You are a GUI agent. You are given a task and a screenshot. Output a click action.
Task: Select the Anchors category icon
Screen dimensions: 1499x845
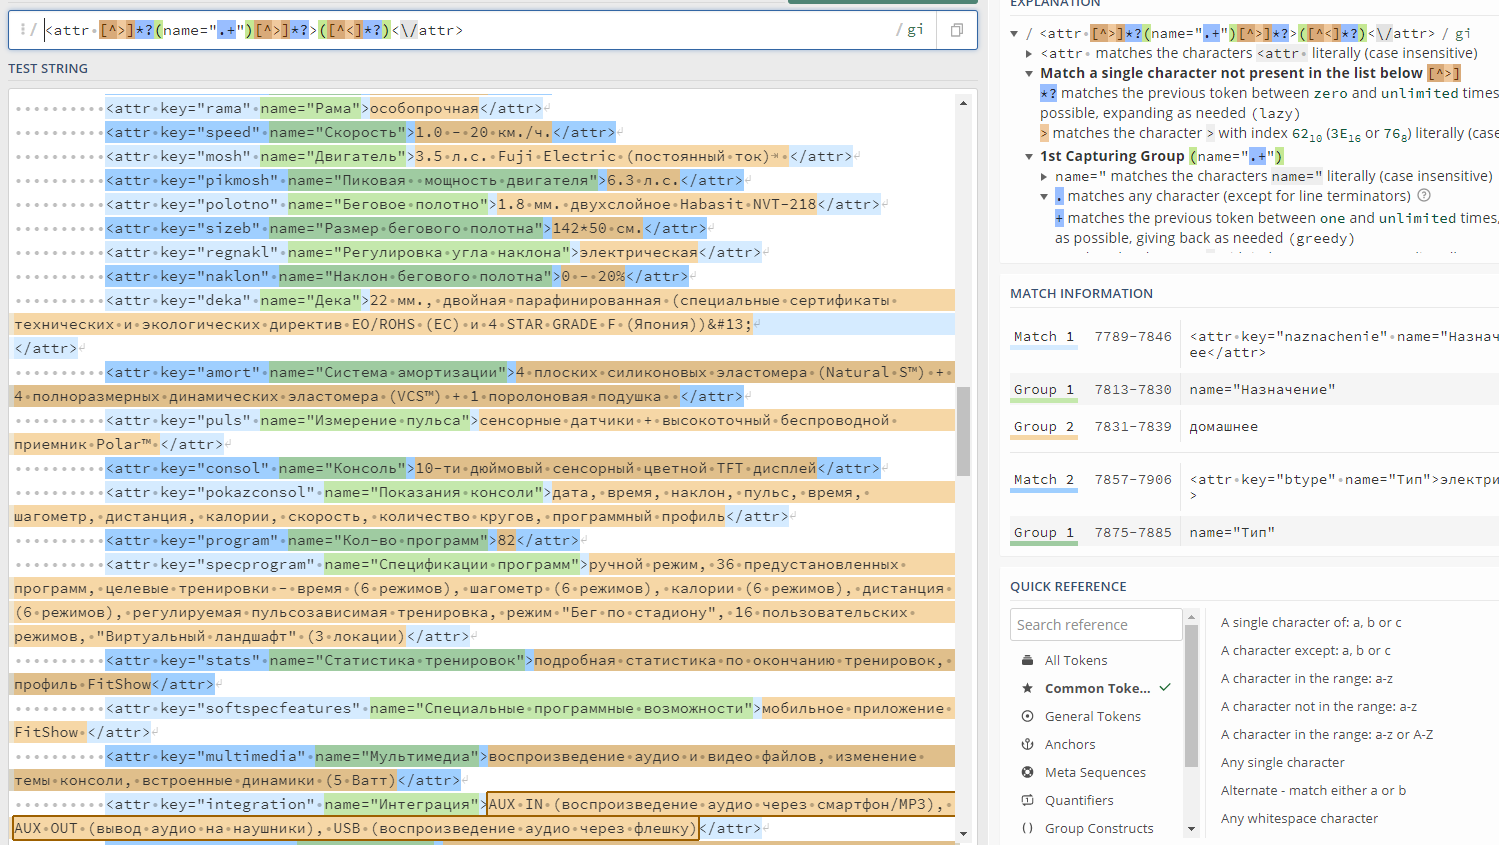click(1027, 744)
